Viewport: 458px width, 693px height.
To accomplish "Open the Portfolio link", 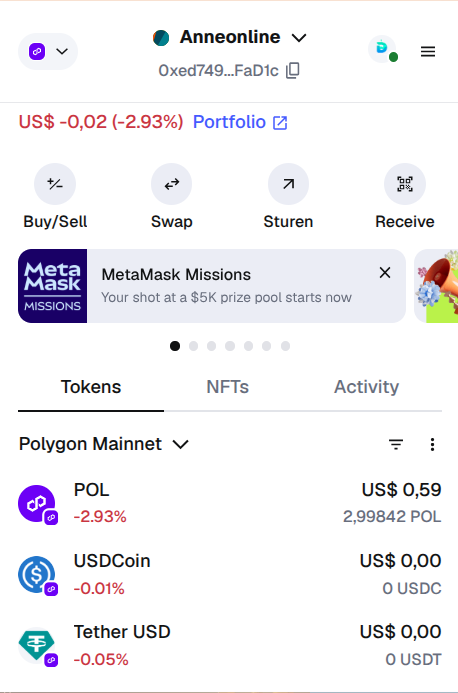I will click(x=240, y=122).
